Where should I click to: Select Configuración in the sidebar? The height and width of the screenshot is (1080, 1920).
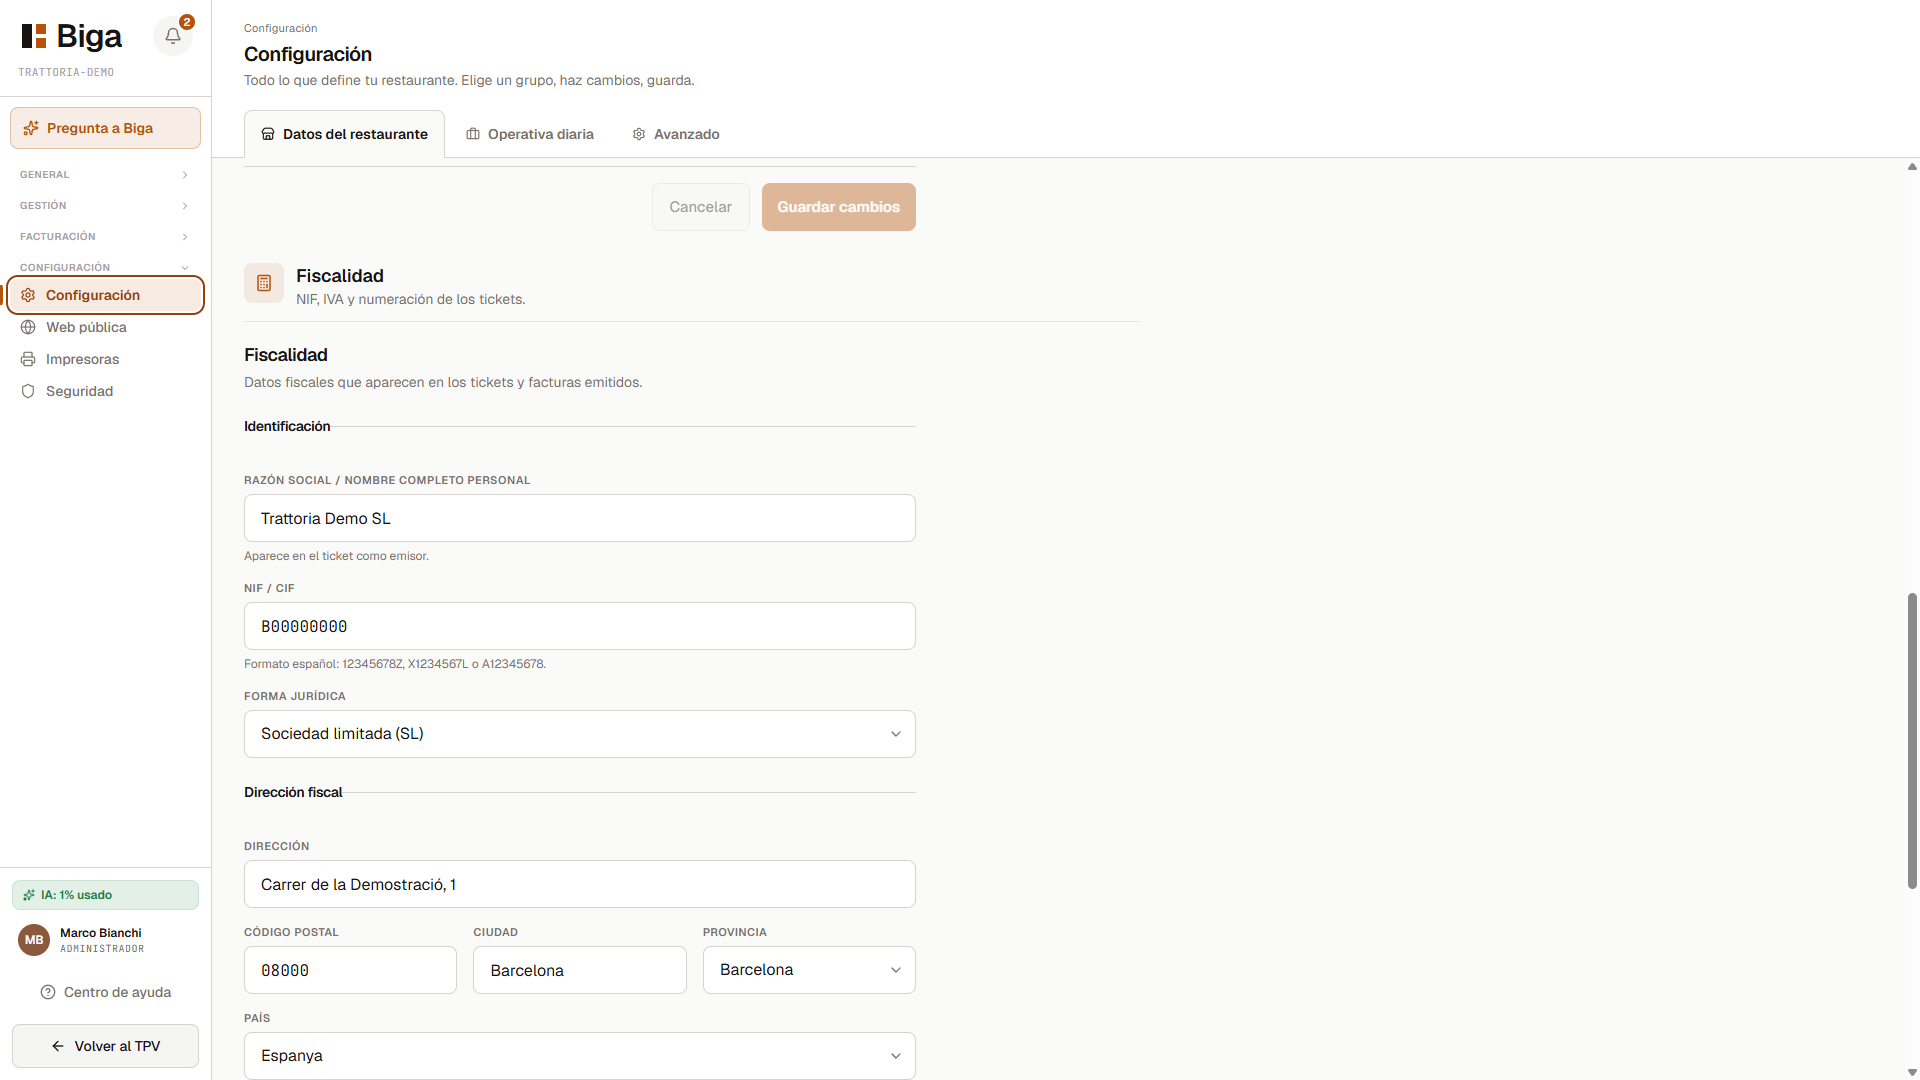tap(105, 295)
